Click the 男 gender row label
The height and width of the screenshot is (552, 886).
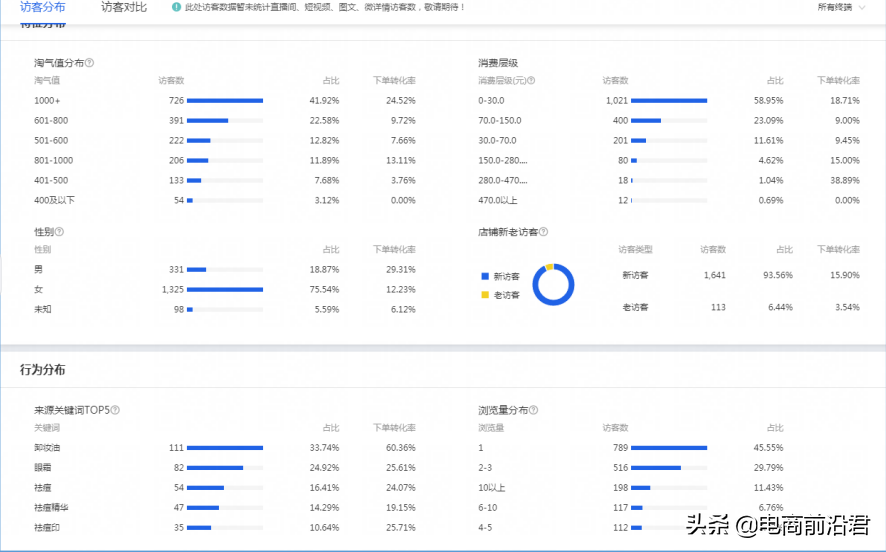pyautogui.click(x=38, y=270)
